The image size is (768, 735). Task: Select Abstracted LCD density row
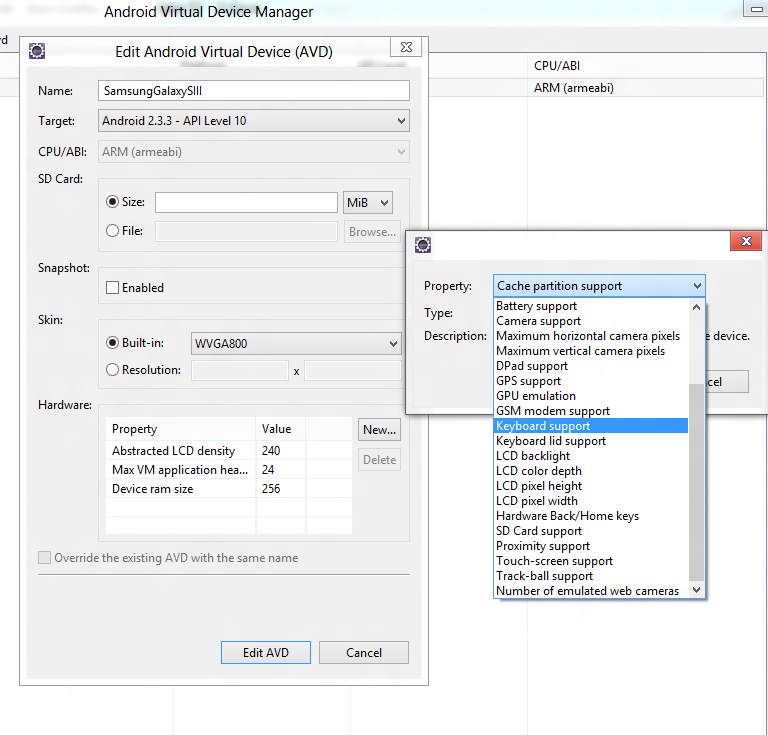click(x=229, y=450)
